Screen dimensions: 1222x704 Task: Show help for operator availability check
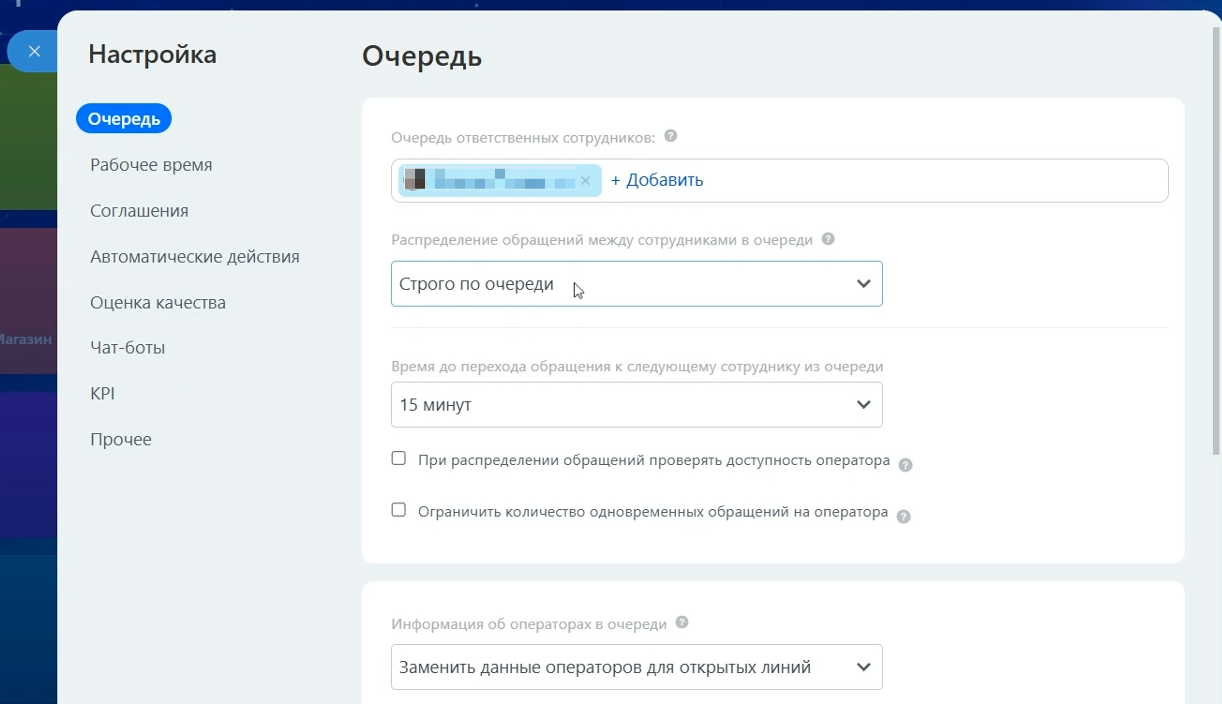point(905,465)
